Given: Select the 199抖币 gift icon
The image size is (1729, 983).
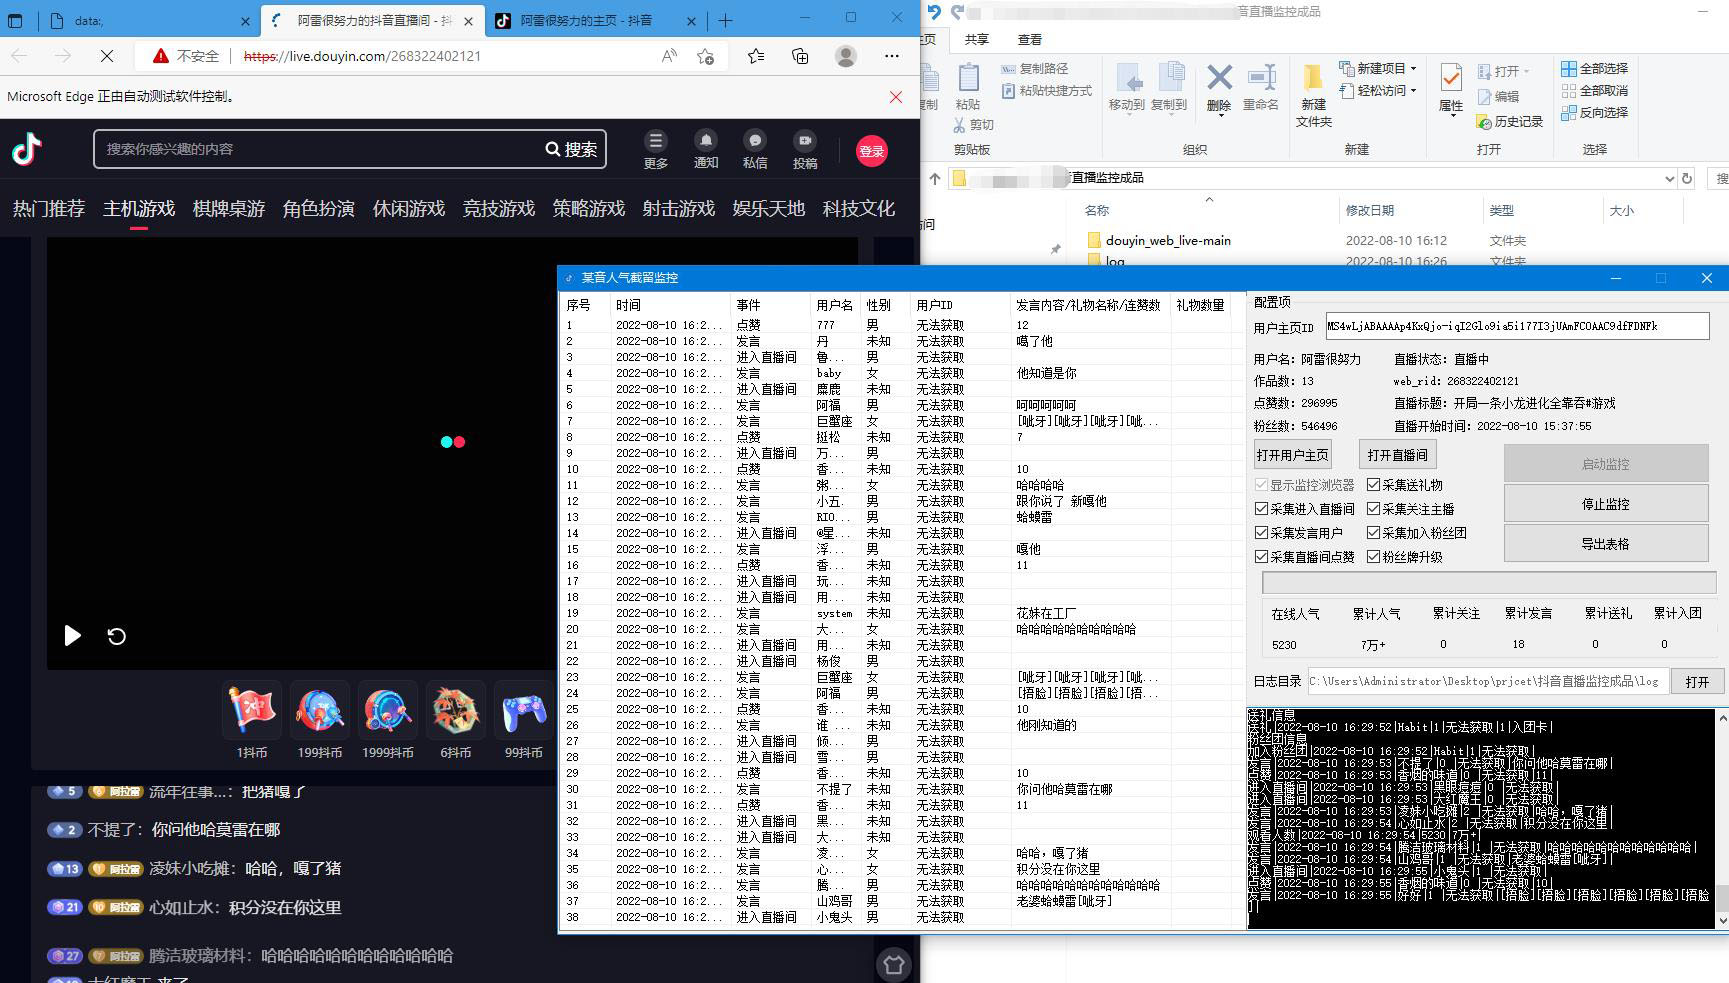Looking at the screenshot, I should pyautogui.click(x=320, y=711).
